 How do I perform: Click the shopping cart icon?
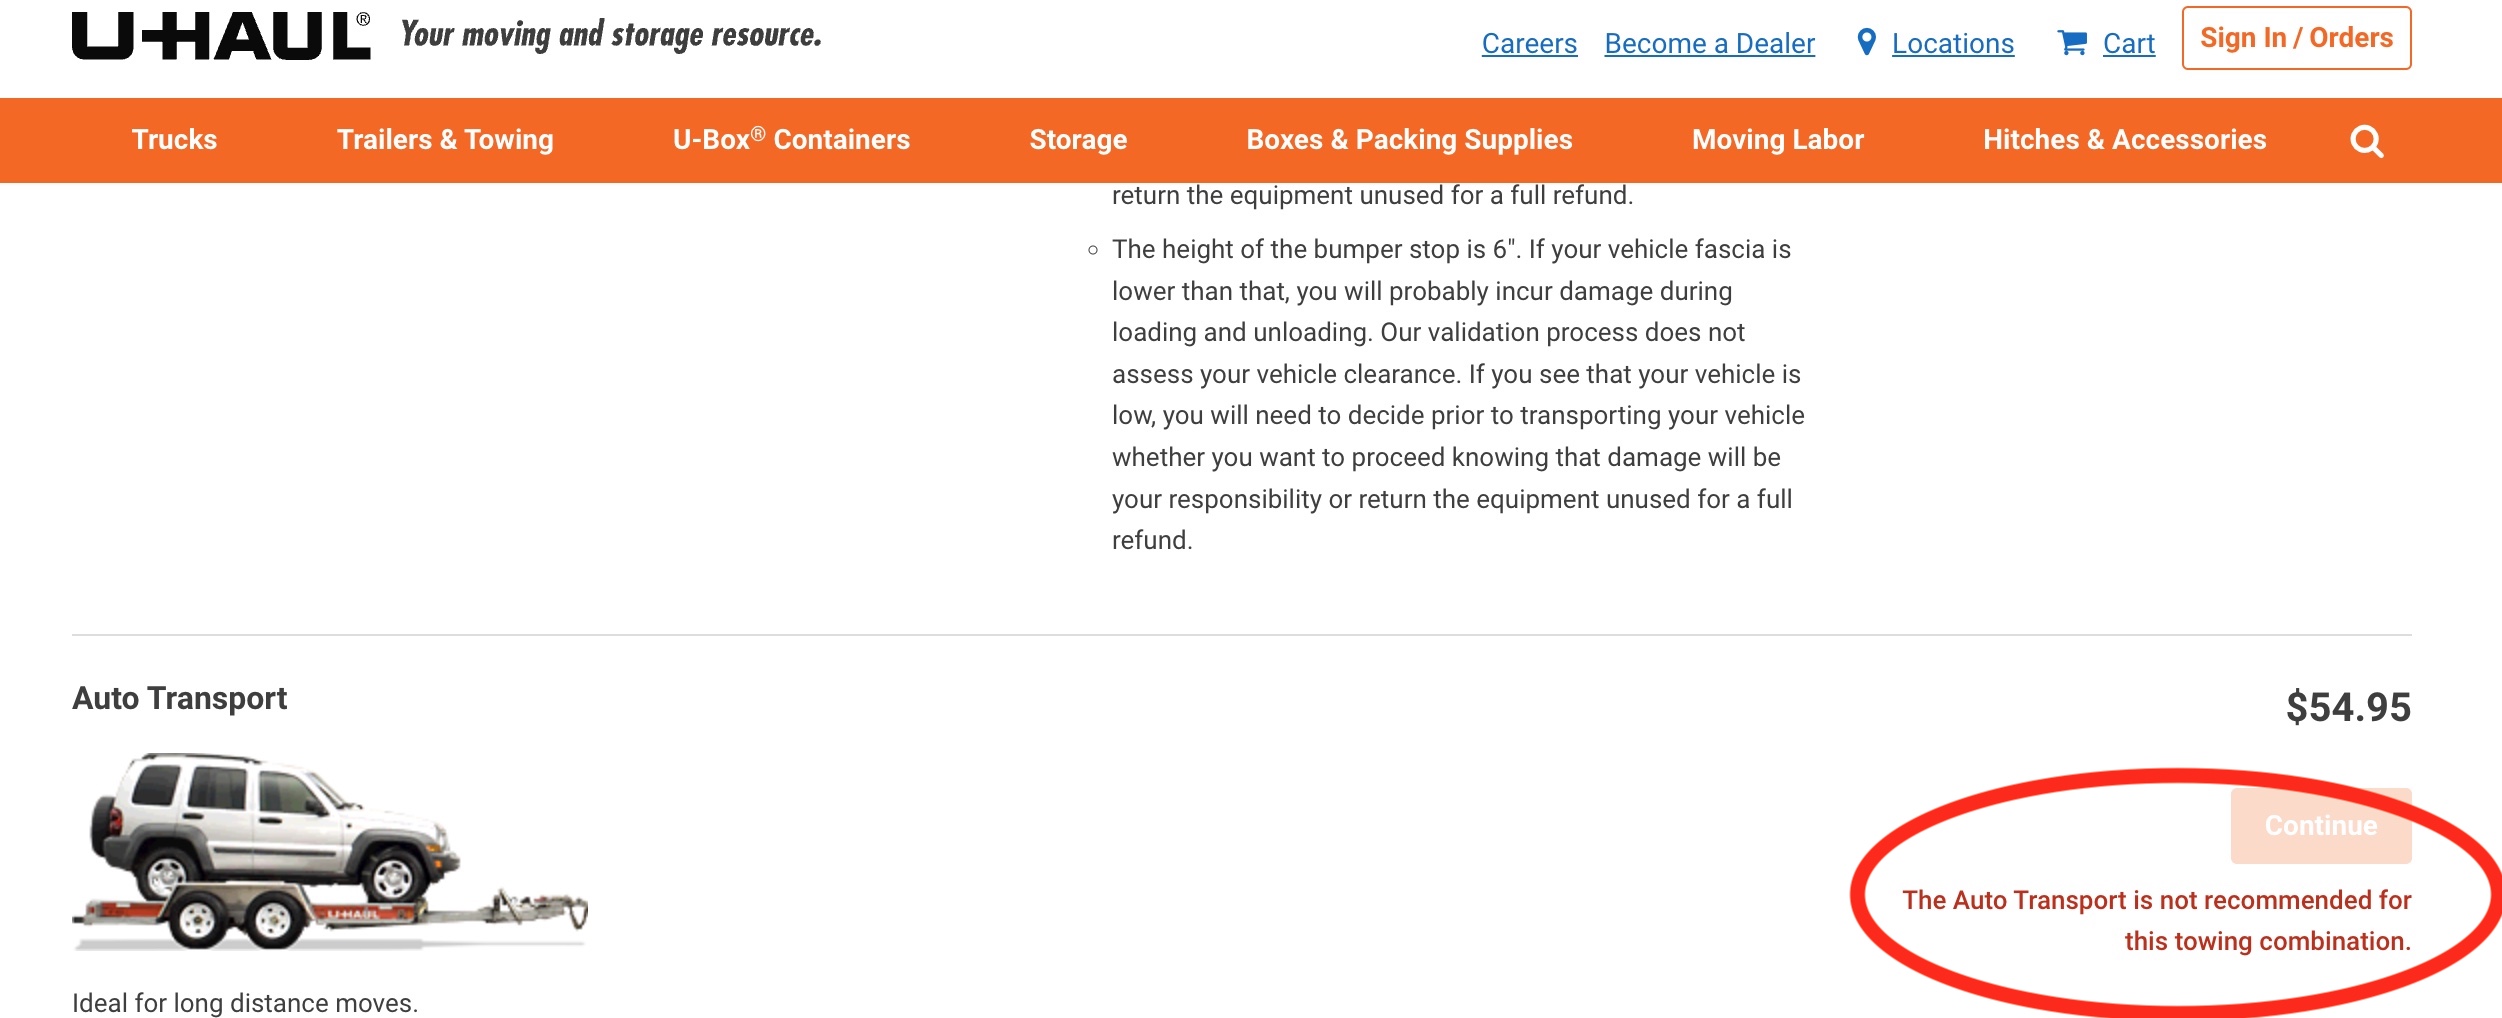2072,43
